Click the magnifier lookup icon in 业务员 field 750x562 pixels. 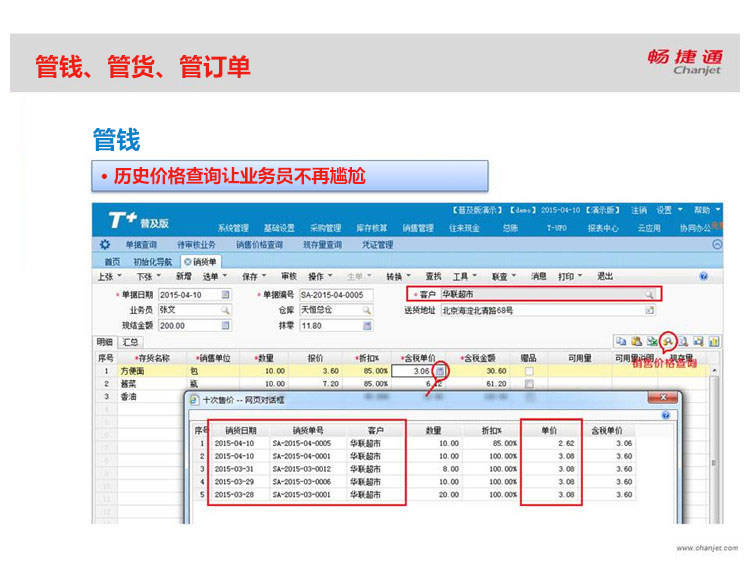[x=225, y=310]
